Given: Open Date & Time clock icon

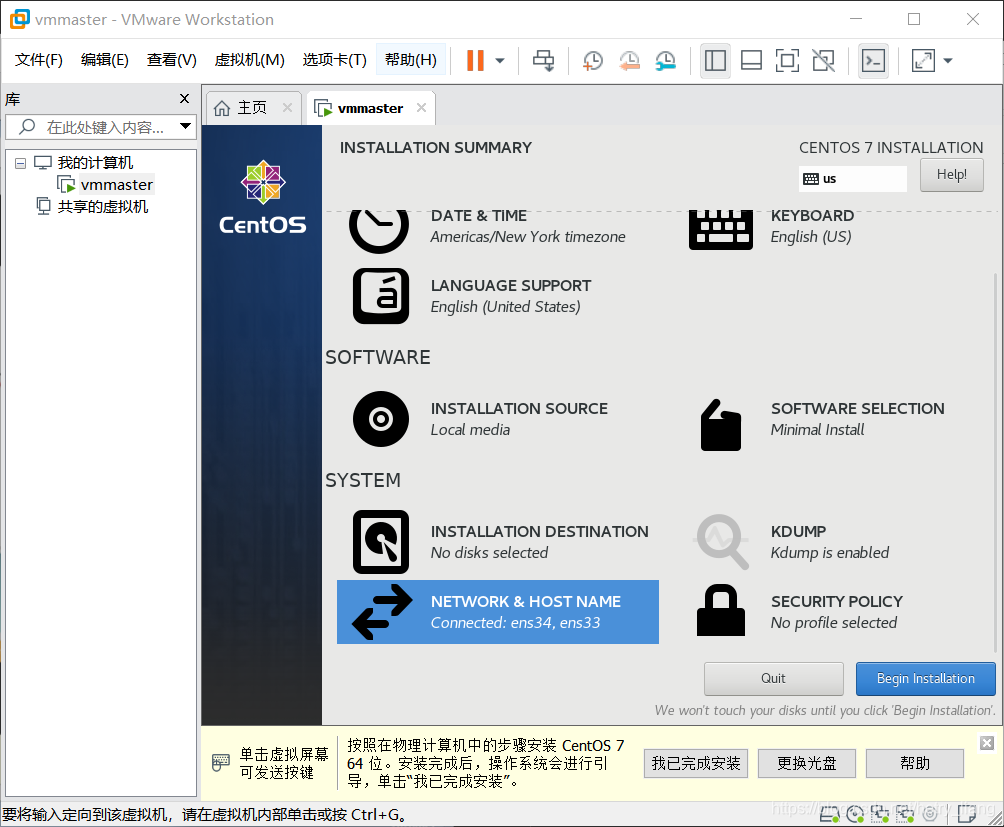Looking at the screenshot, I should click(x=379, y=229).
